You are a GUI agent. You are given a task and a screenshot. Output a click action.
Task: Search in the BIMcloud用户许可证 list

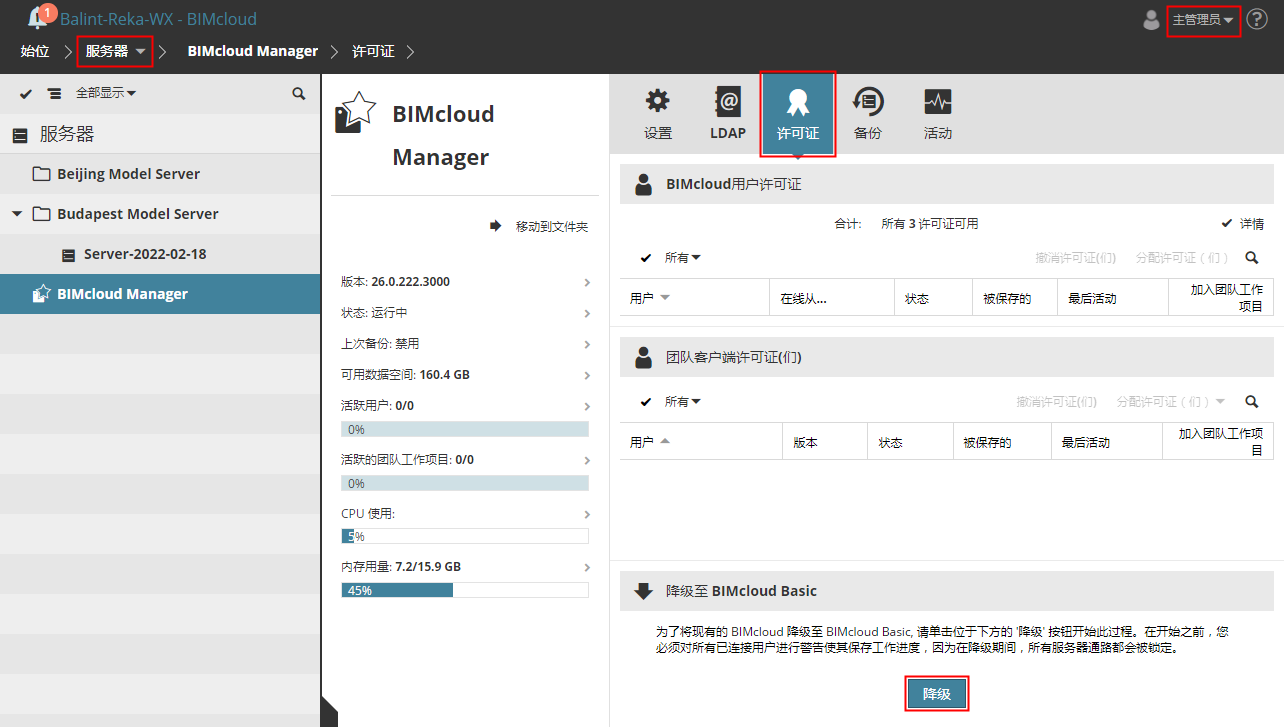coord(1252,258)
